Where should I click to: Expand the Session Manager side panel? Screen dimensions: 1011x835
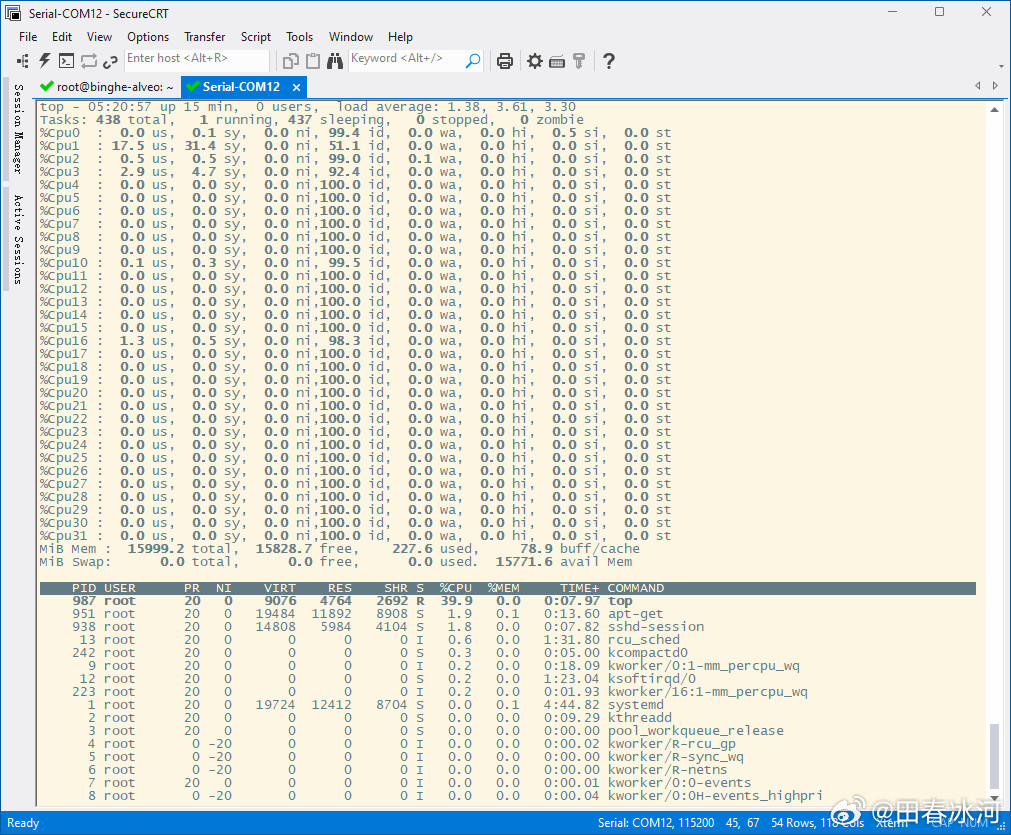point(18,129)
